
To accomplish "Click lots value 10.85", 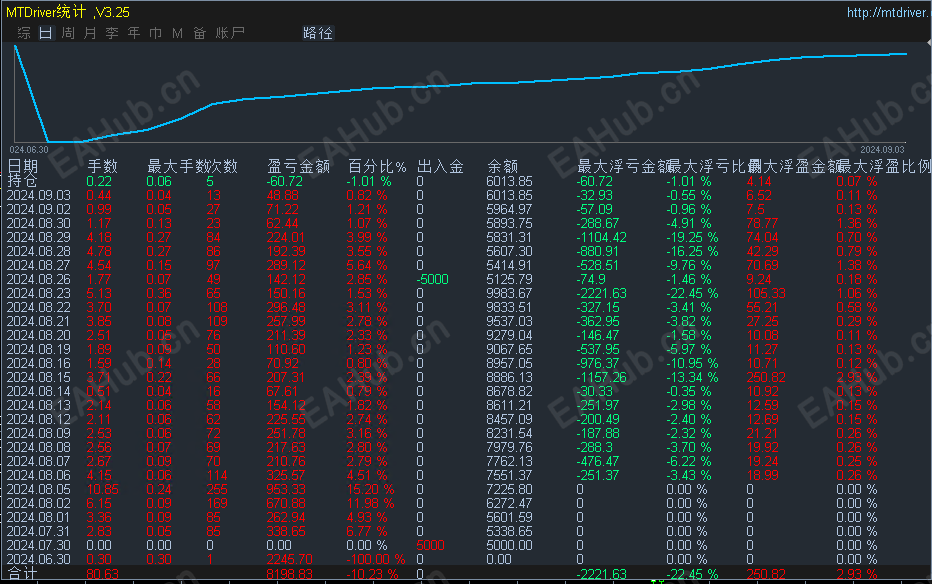I will 102,490.
